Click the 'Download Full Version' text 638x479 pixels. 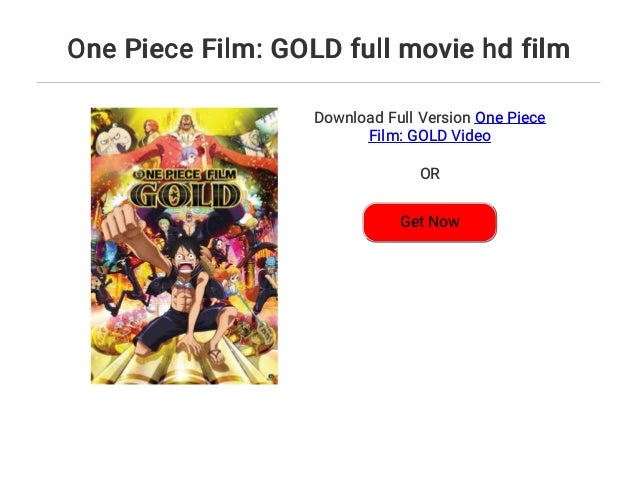392,118
